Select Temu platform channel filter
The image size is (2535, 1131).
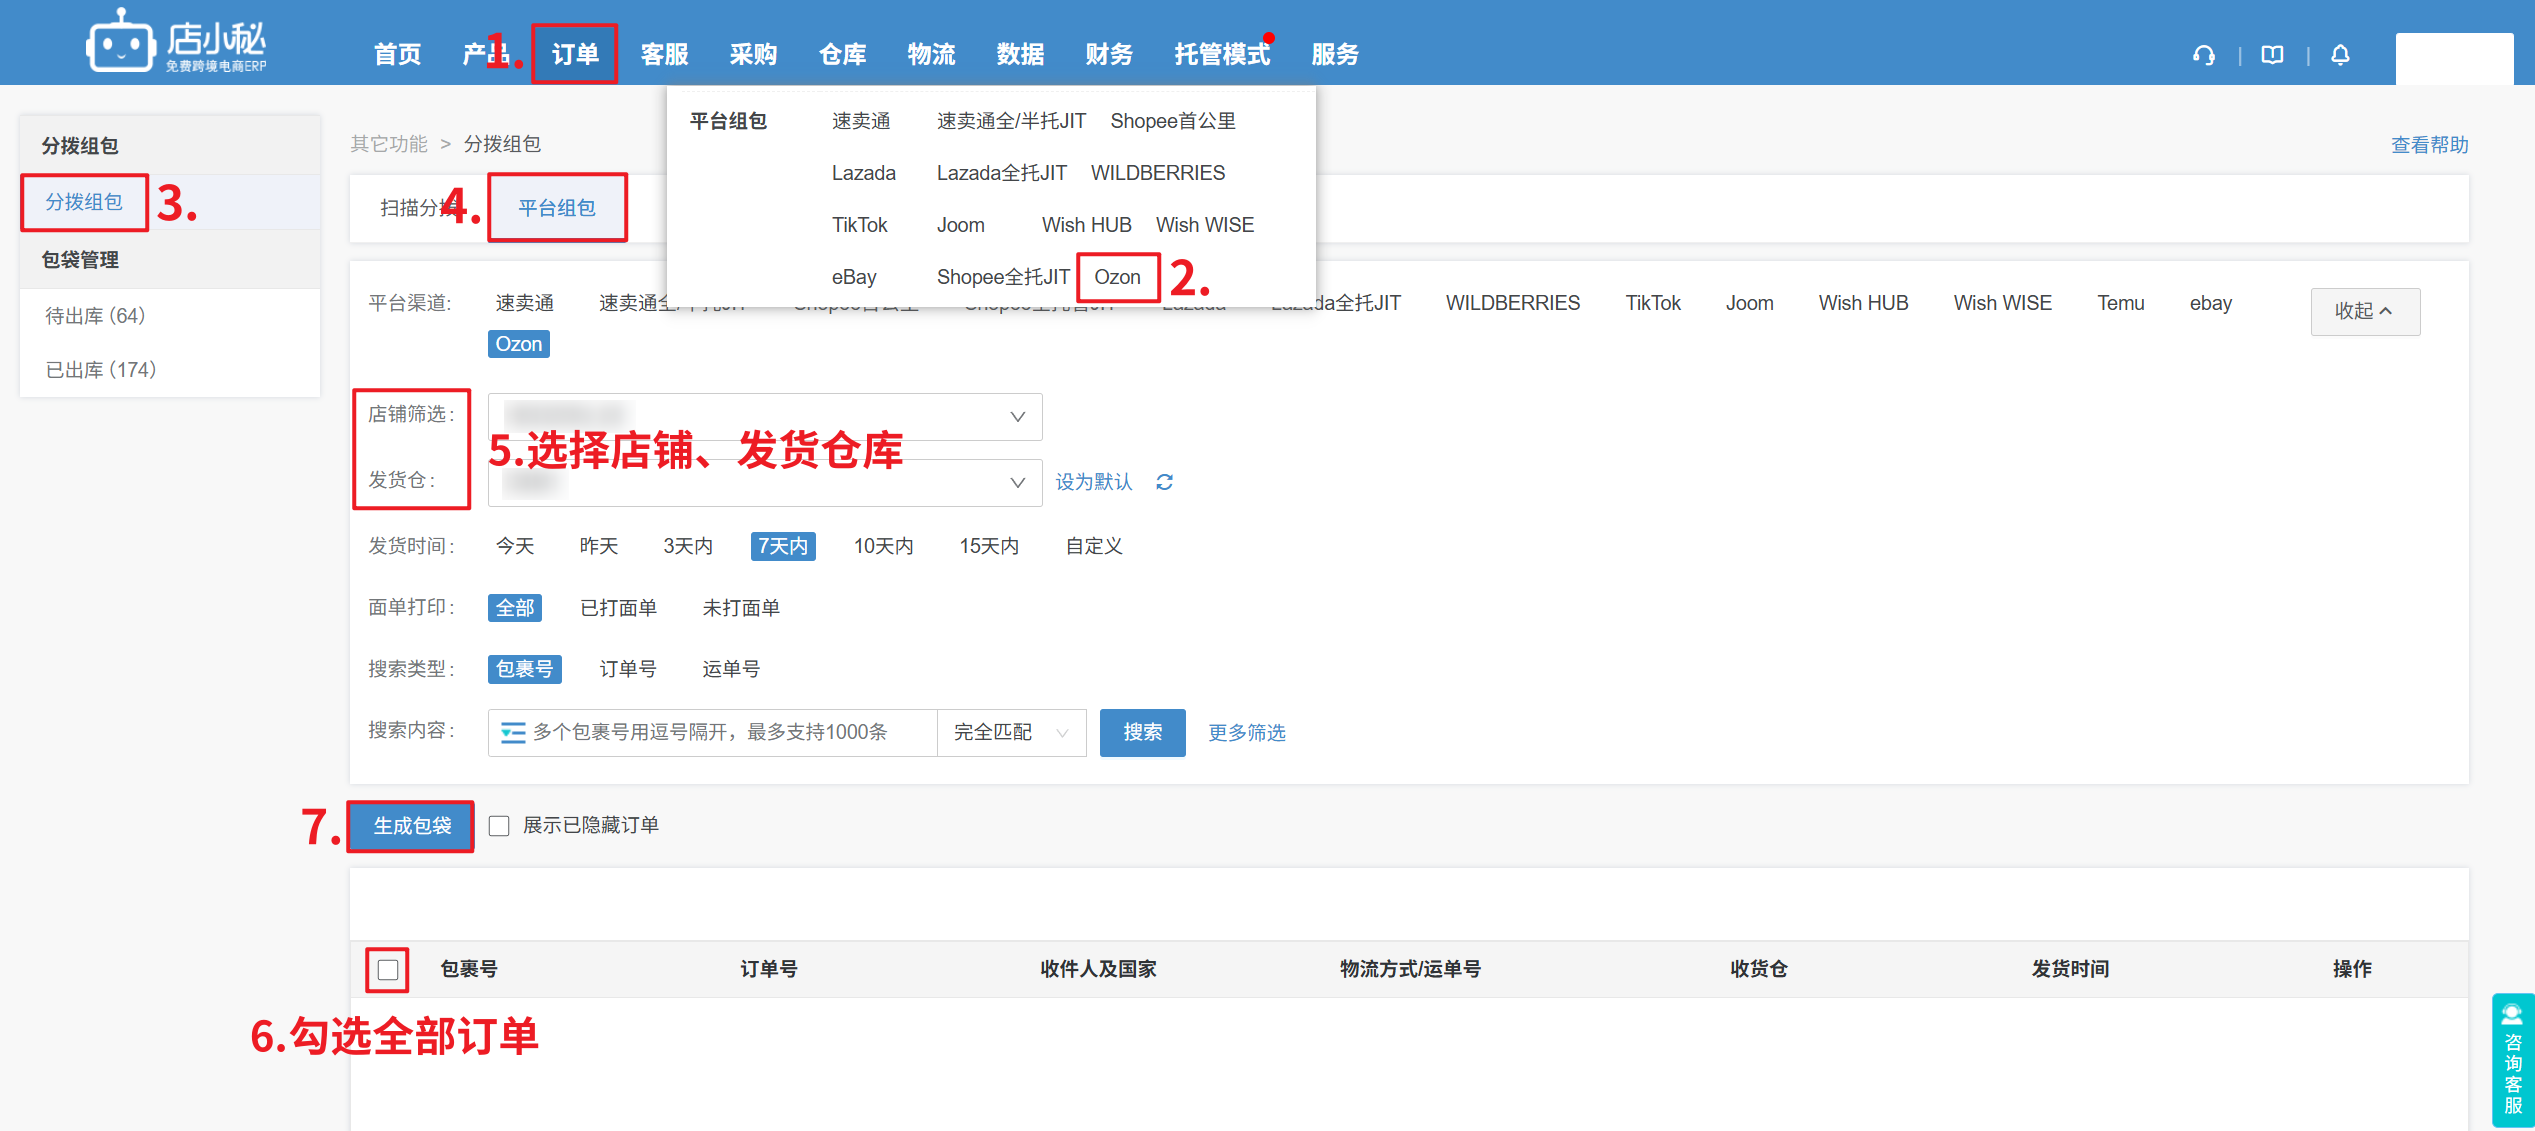point(2121,303)
